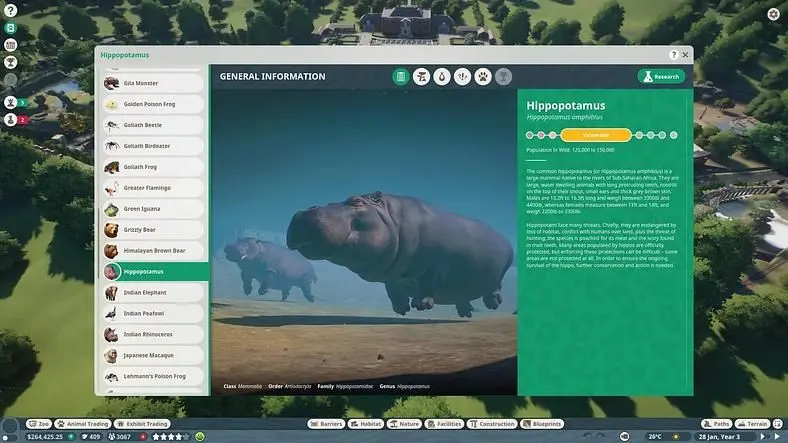Select the highlighted Hippopotamus entry
Image resolution: width=788 pixels, height=443 pixels.
coord(155,271)
